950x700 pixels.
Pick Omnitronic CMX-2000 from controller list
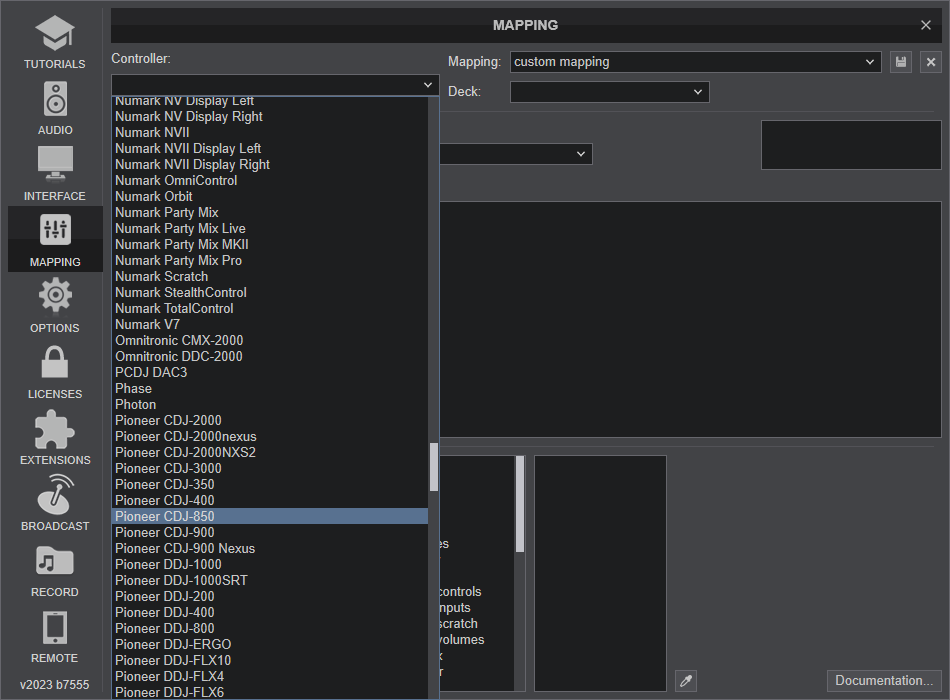[x=270, y=341]
